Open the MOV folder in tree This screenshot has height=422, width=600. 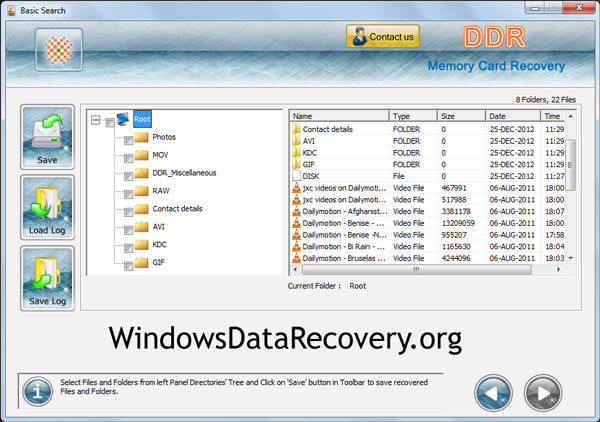pos(160,155)
